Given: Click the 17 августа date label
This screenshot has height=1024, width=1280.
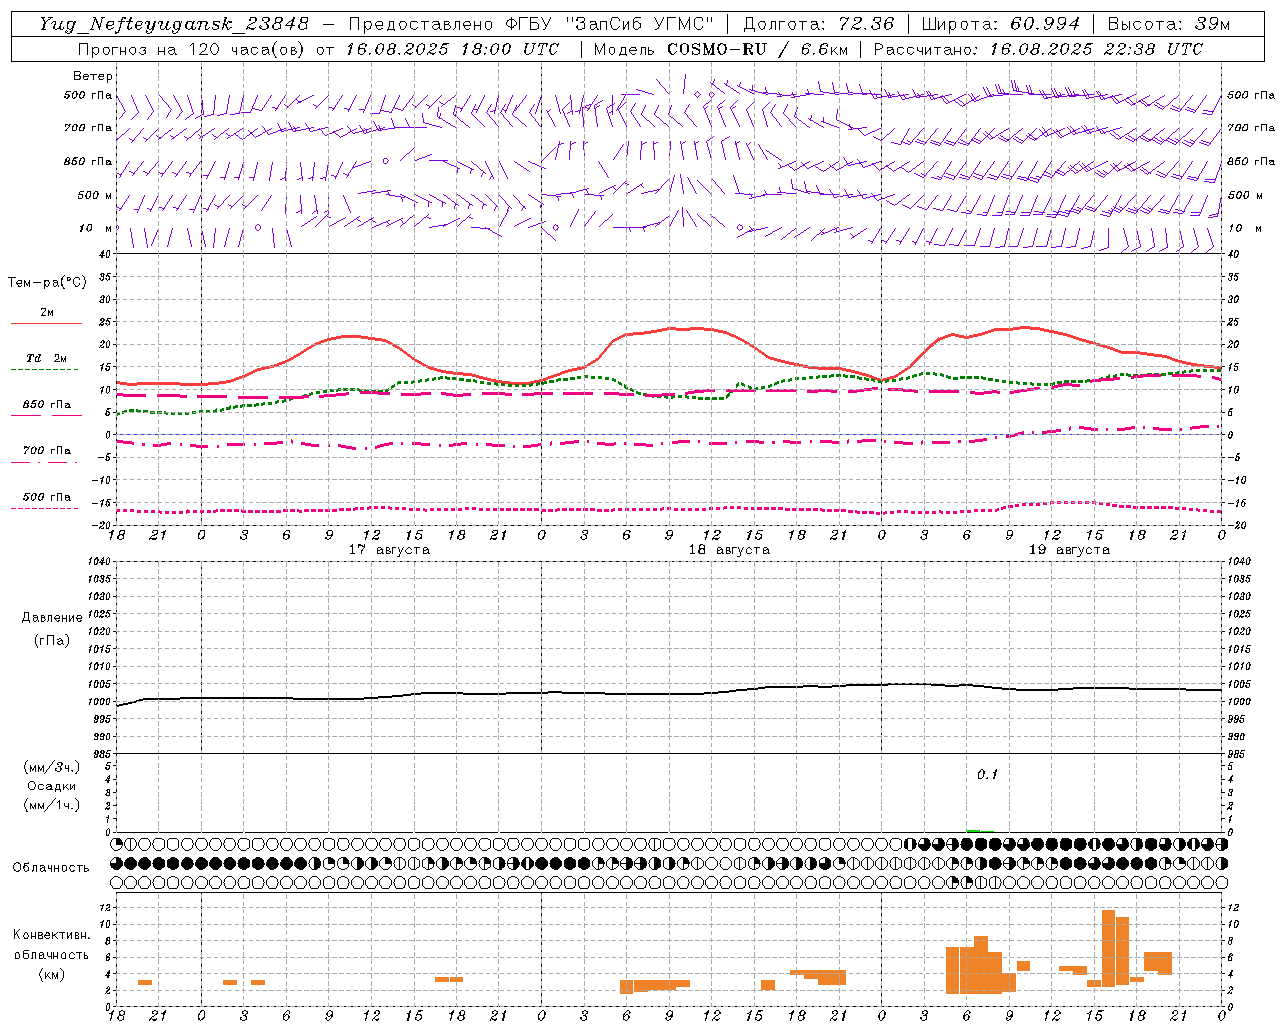Looking at the screenshot, I should tap(389, 550).
